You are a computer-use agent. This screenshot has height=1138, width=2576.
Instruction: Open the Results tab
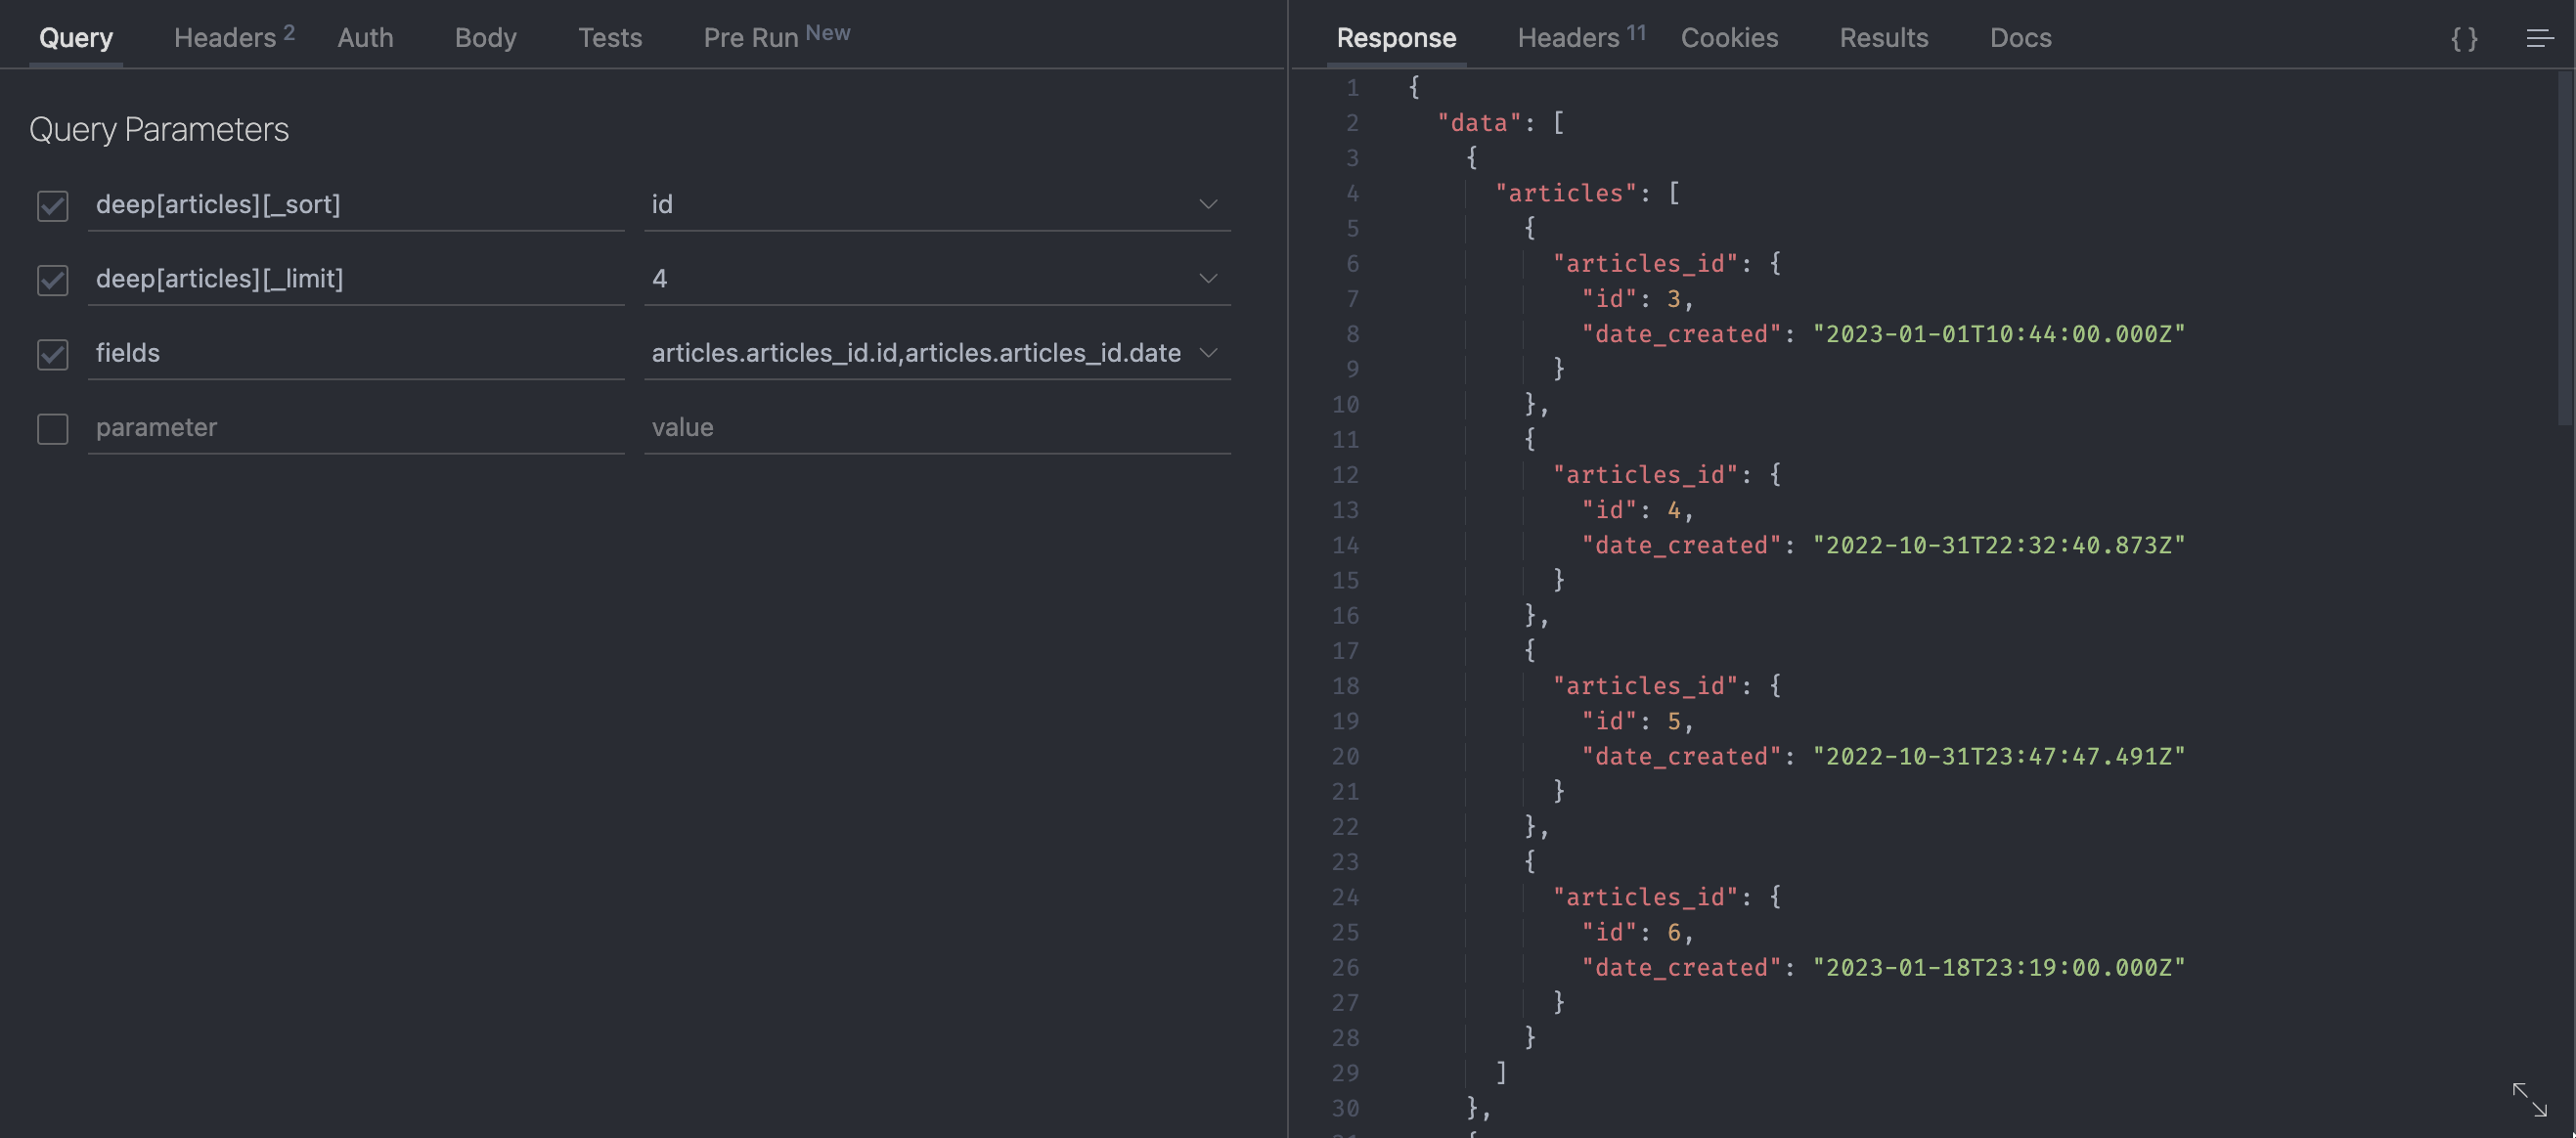click(x=1883, y=38)
